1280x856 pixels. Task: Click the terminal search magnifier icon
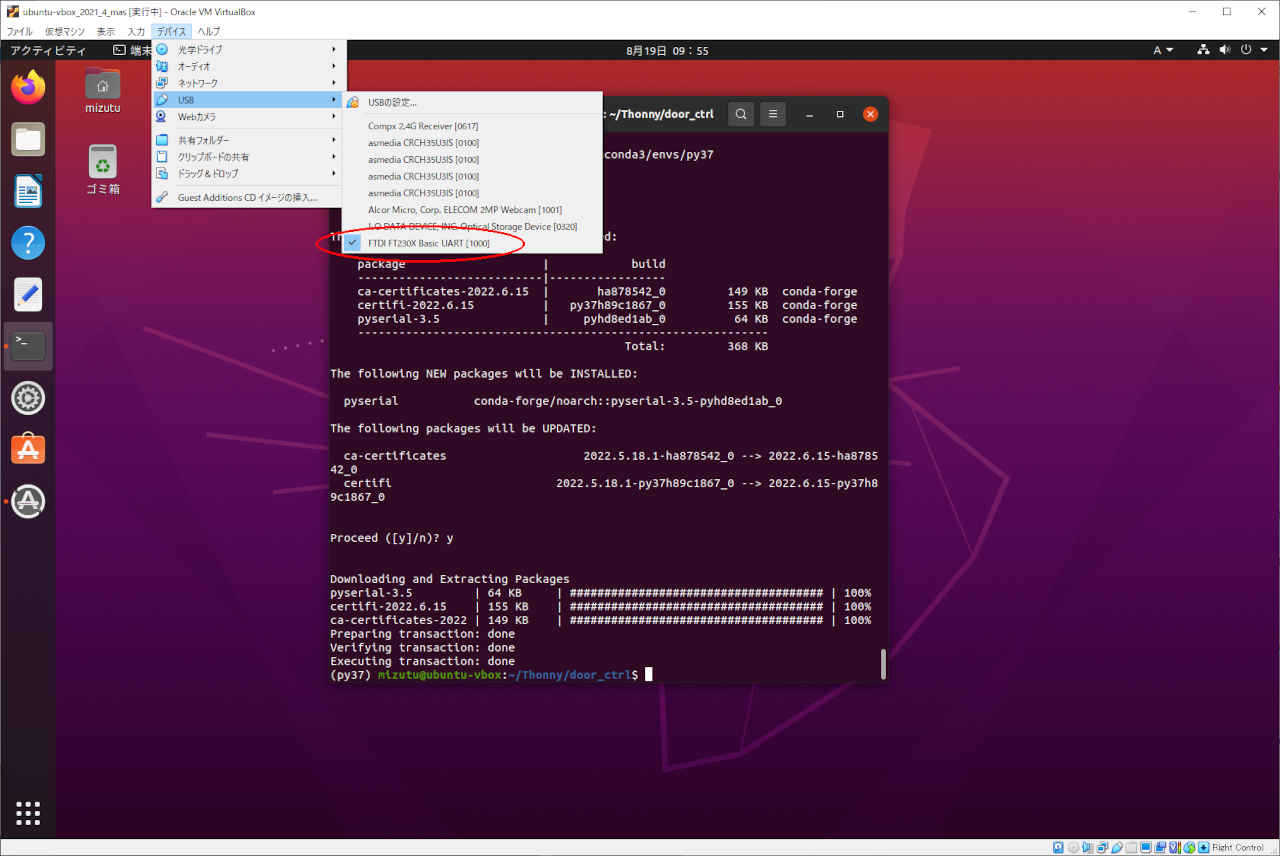point(740,114)
